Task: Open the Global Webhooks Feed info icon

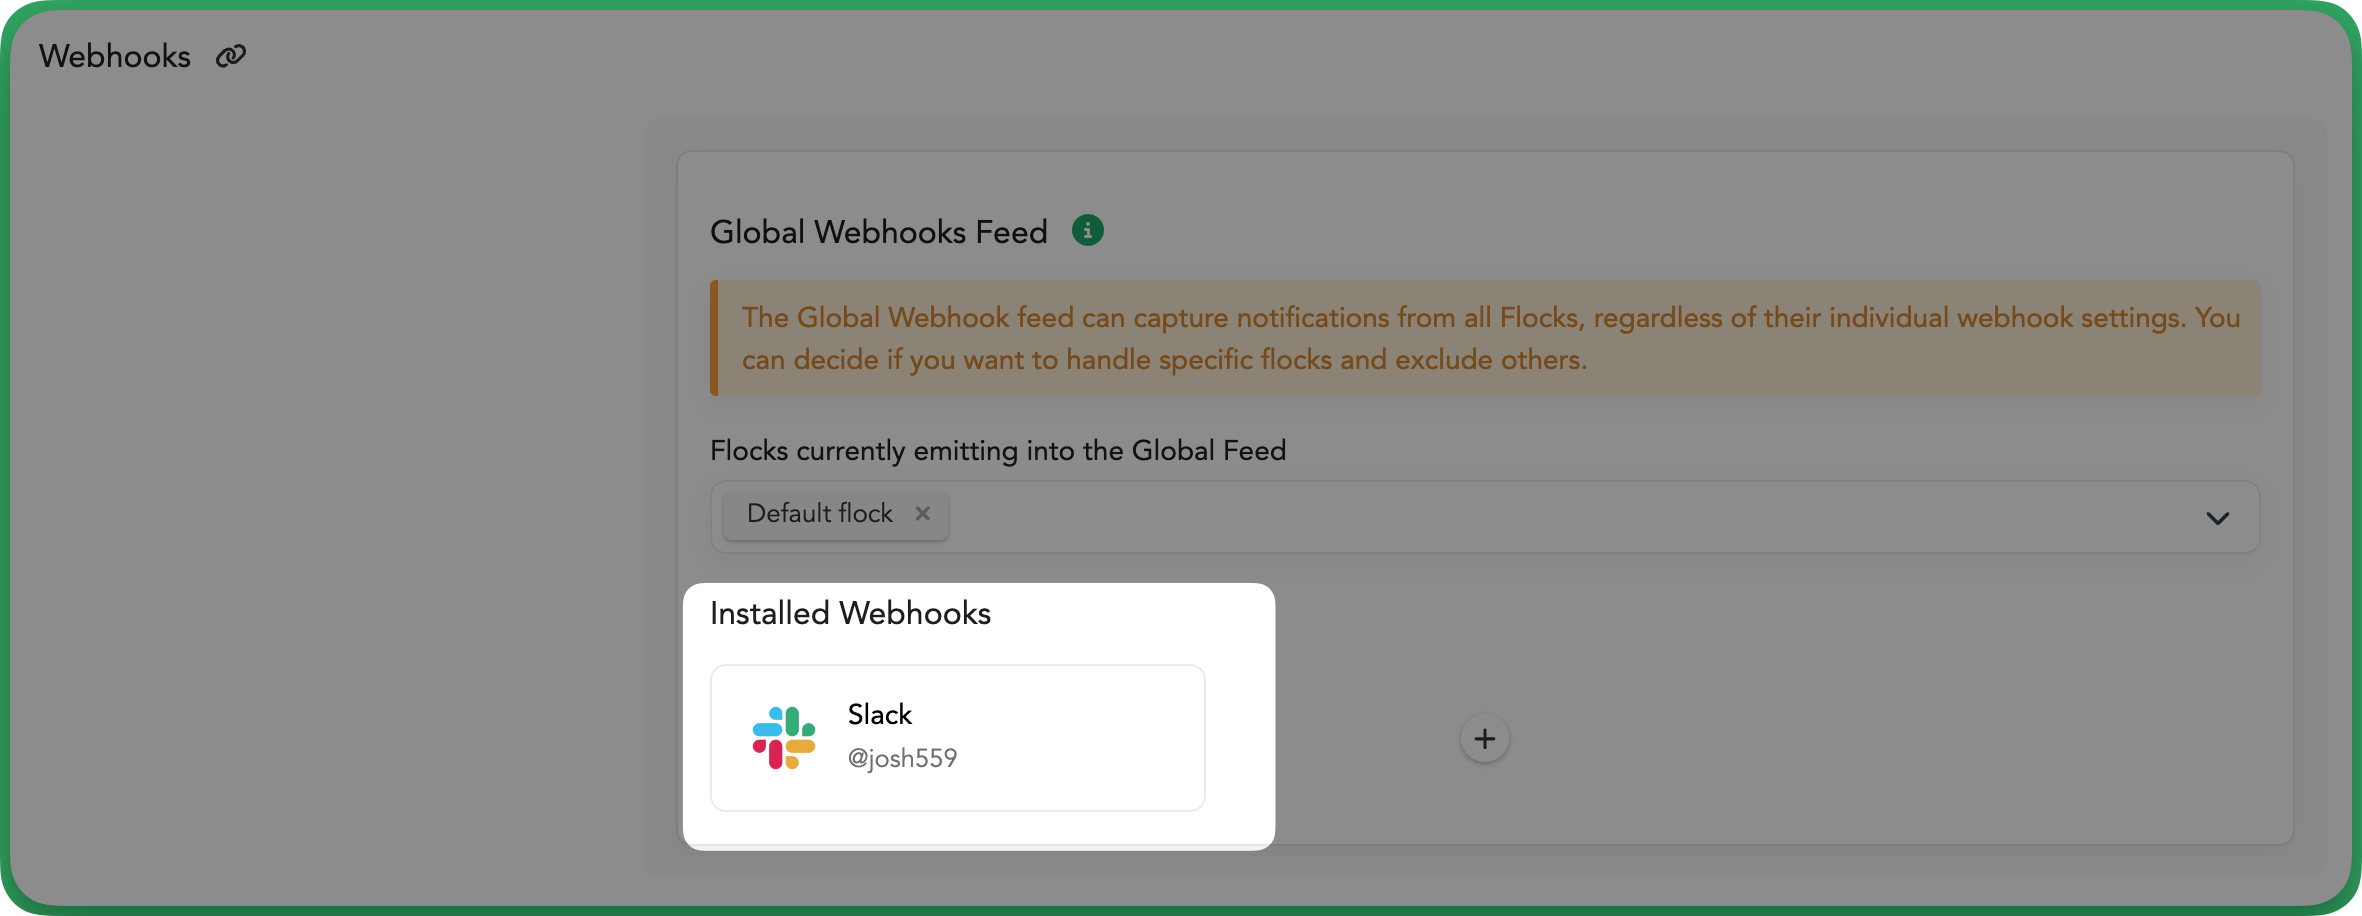Action: click(1088, 231)
